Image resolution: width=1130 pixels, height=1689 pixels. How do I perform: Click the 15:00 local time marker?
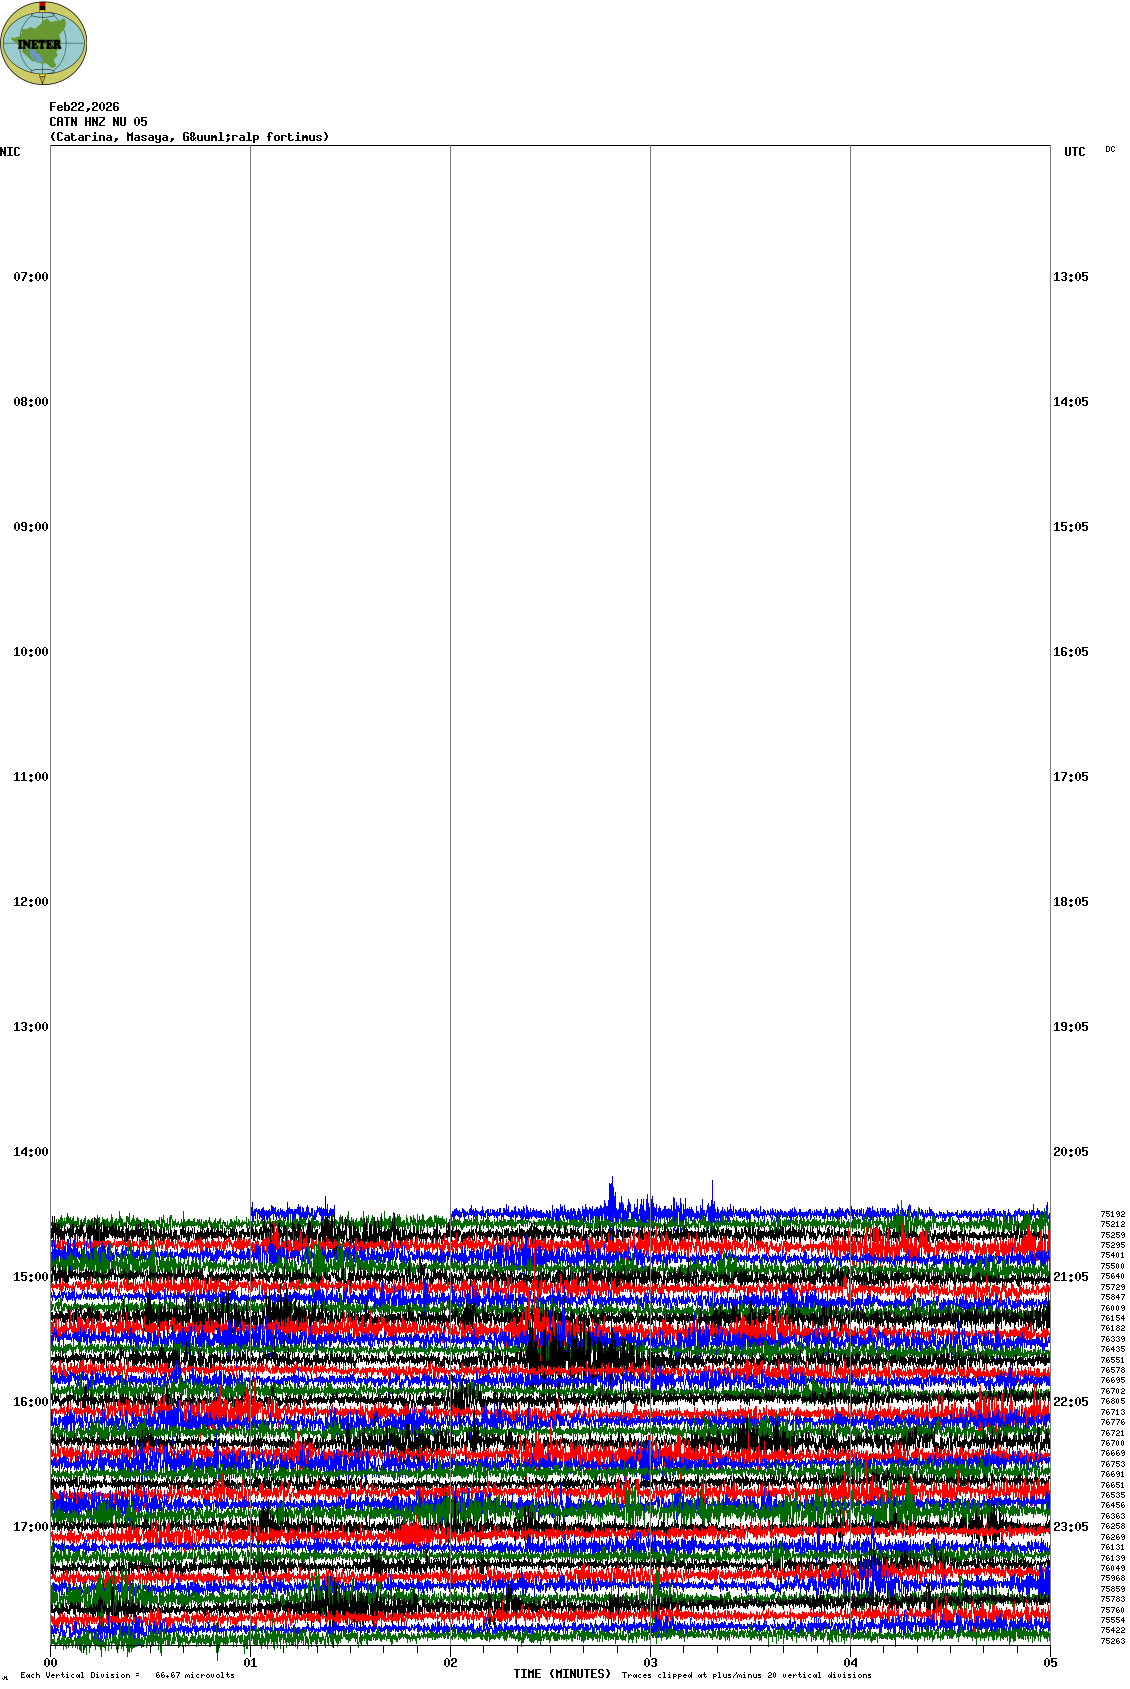tap(30, 1277)
